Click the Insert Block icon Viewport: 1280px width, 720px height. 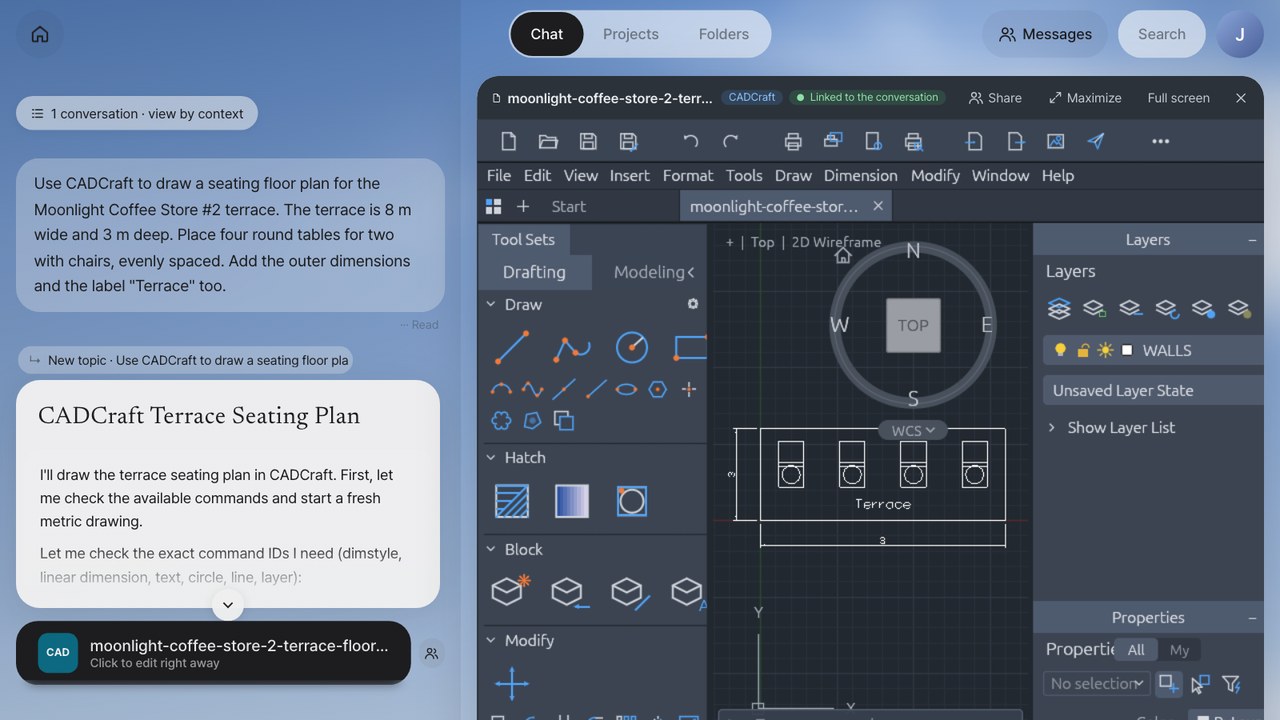570,591
